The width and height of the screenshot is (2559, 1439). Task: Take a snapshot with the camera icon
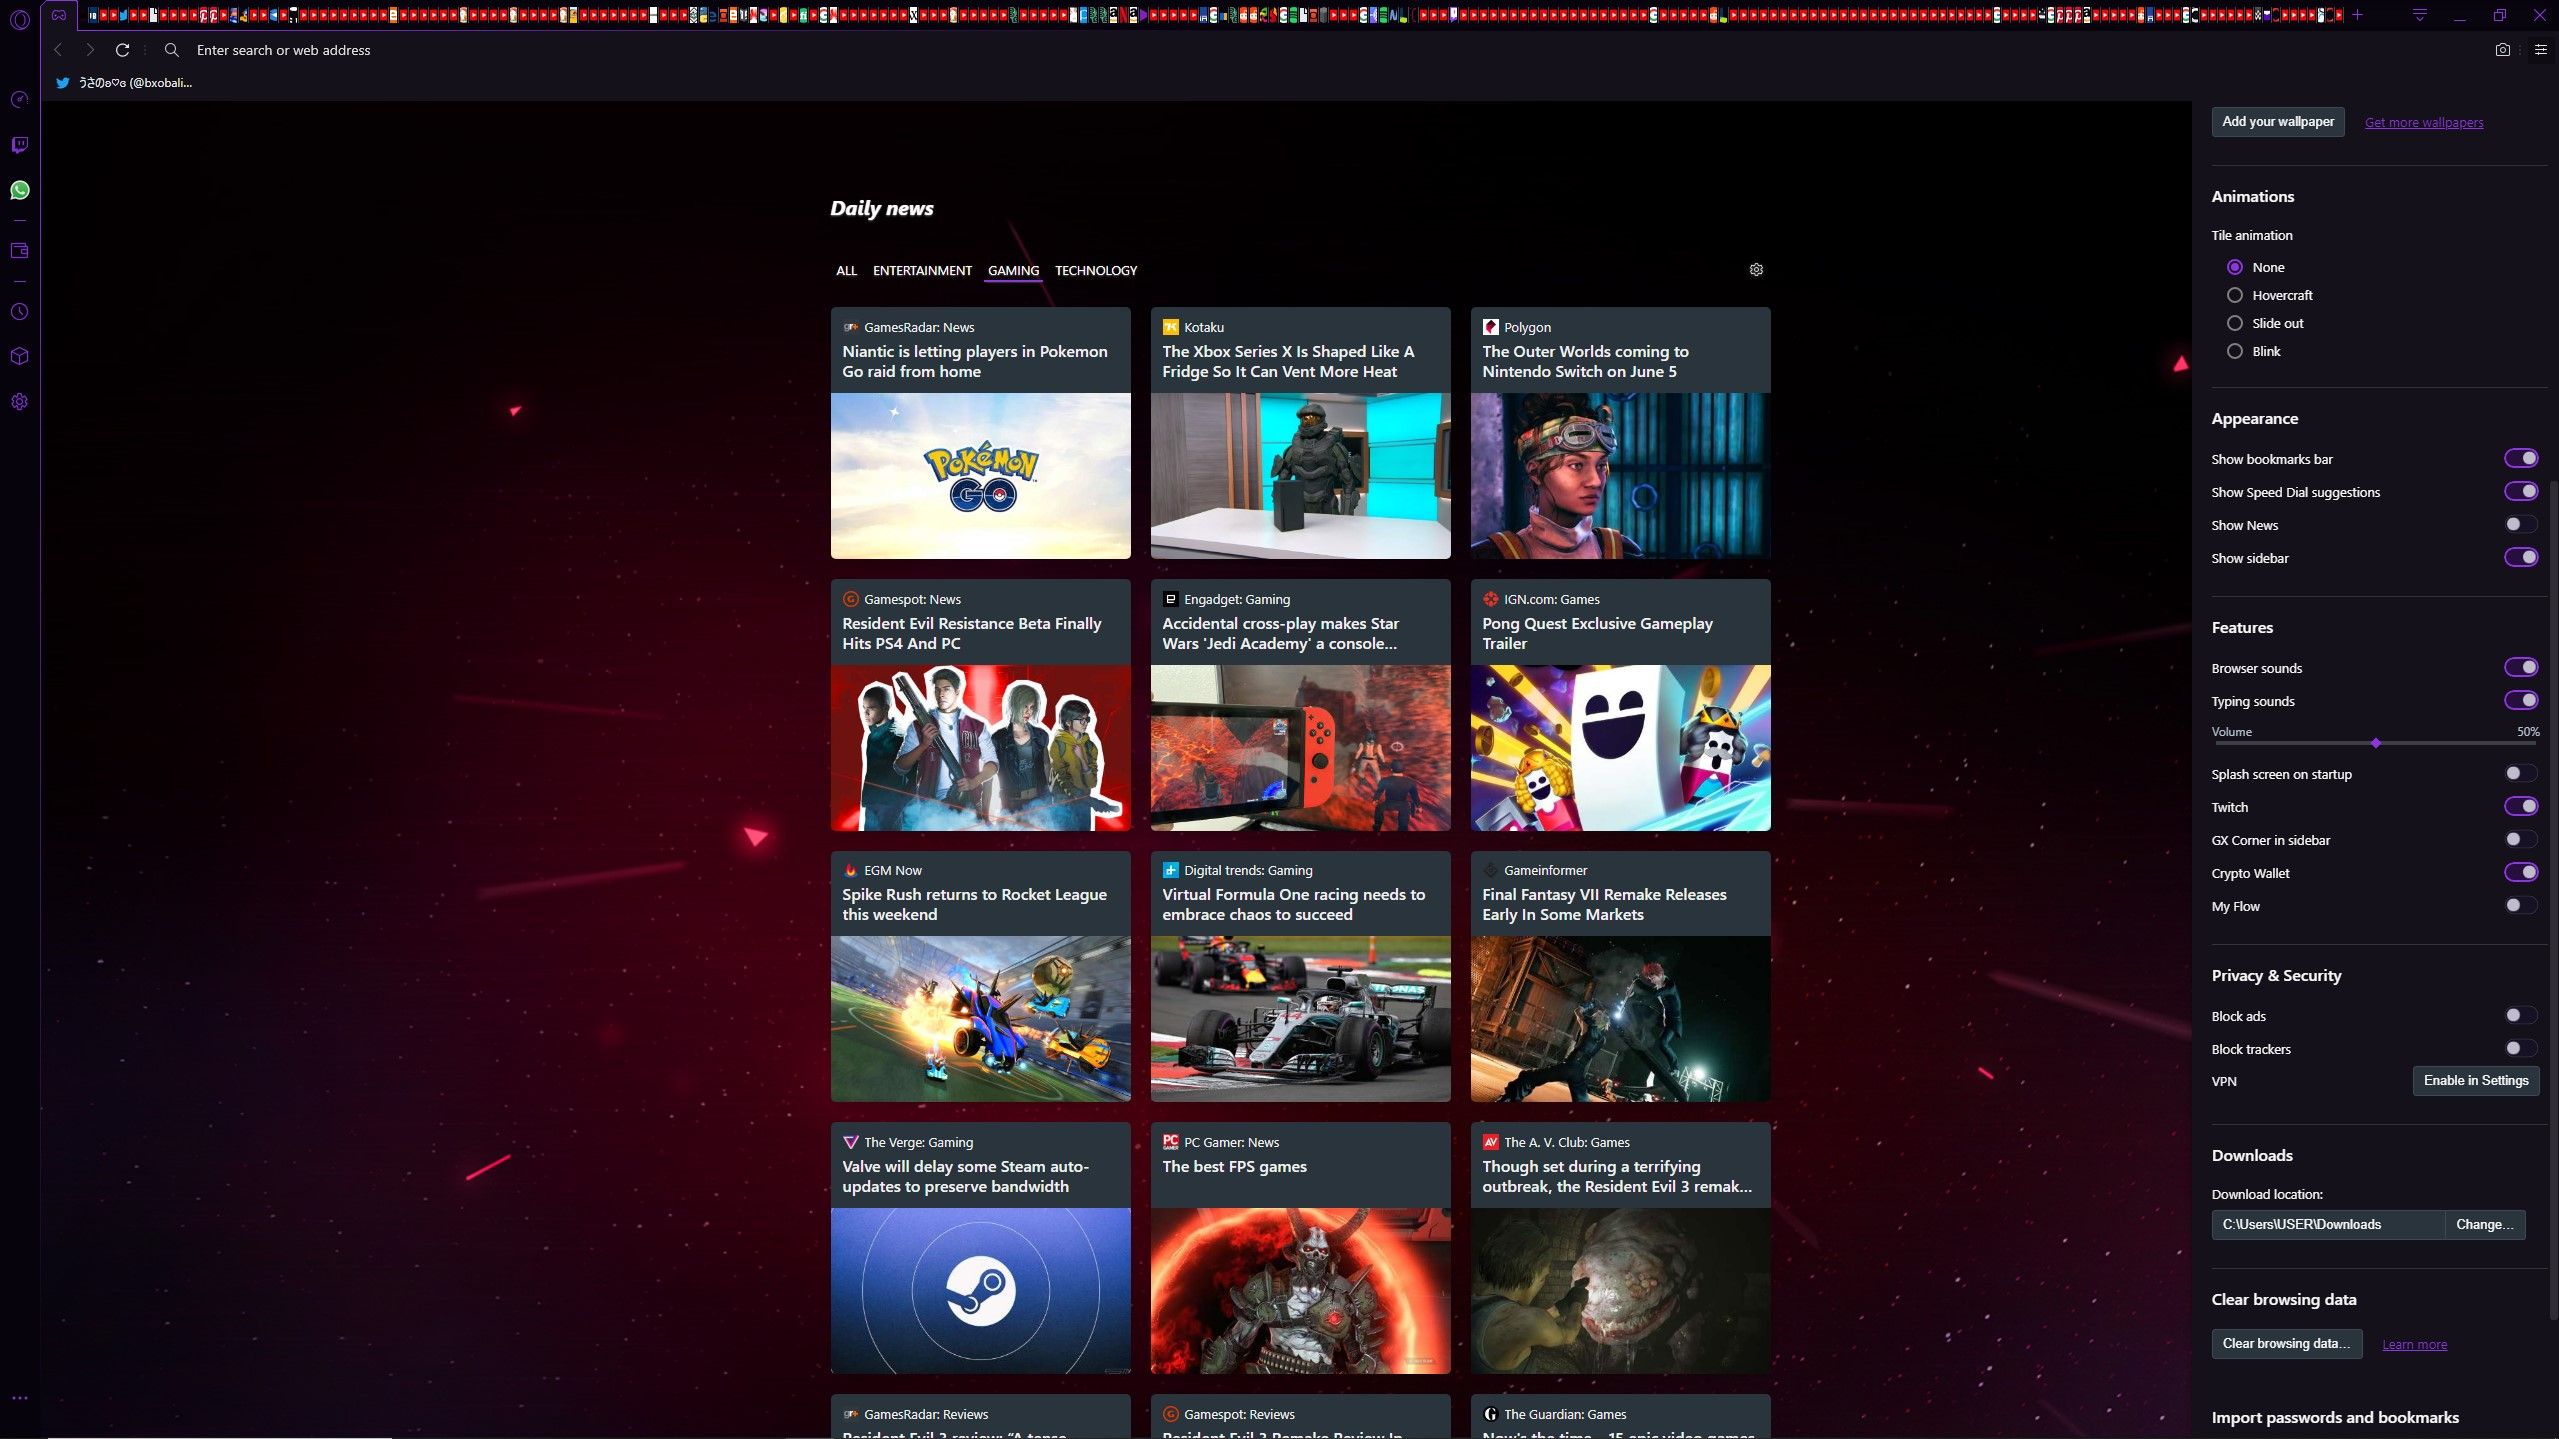coord(2502,50)
